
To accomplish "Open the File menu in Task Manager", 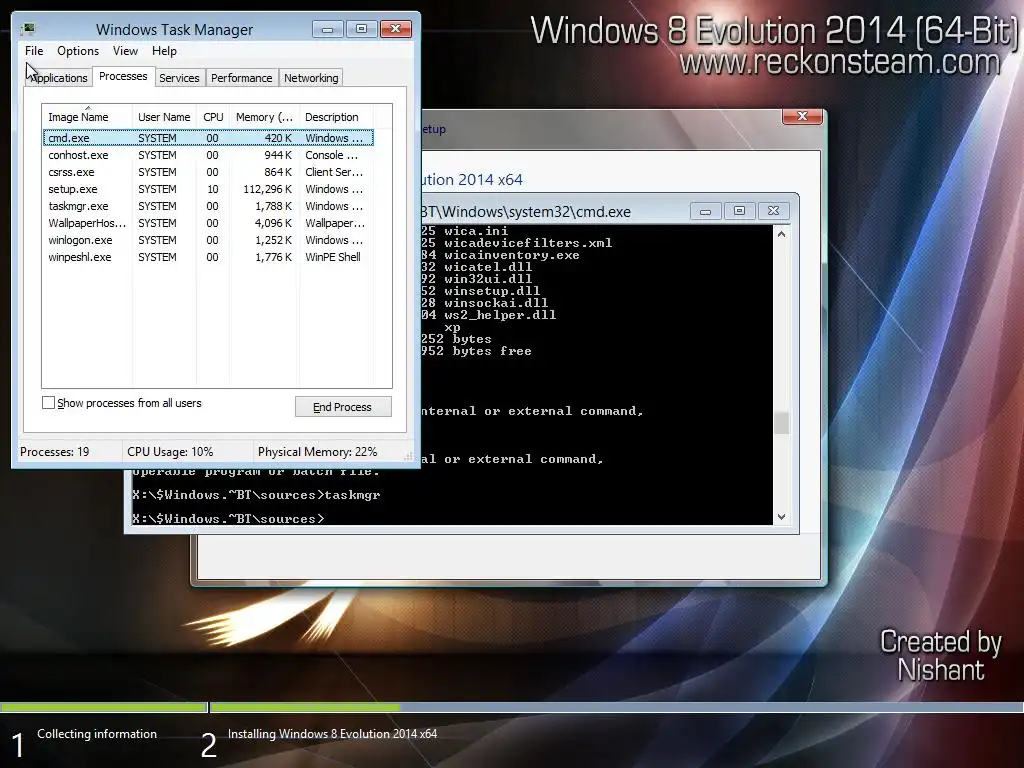I will click(x=34, y=51).
